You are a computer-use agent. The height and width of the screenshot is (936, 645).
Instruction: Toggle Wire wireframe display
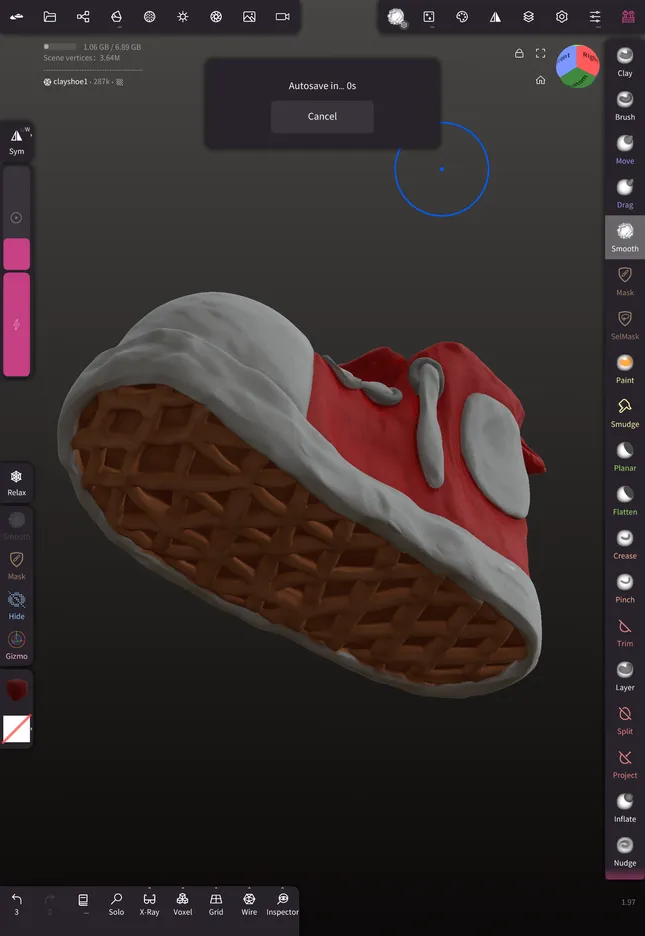click(249, 903)
